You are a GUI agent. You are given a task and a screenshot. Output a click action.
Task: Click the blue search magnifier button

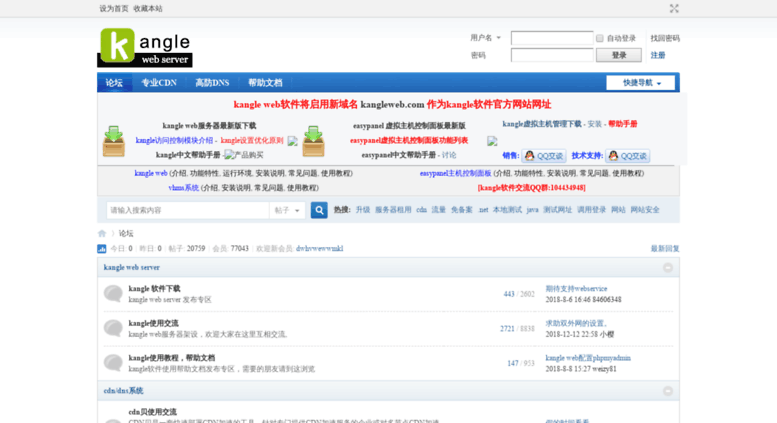(319, 210)
